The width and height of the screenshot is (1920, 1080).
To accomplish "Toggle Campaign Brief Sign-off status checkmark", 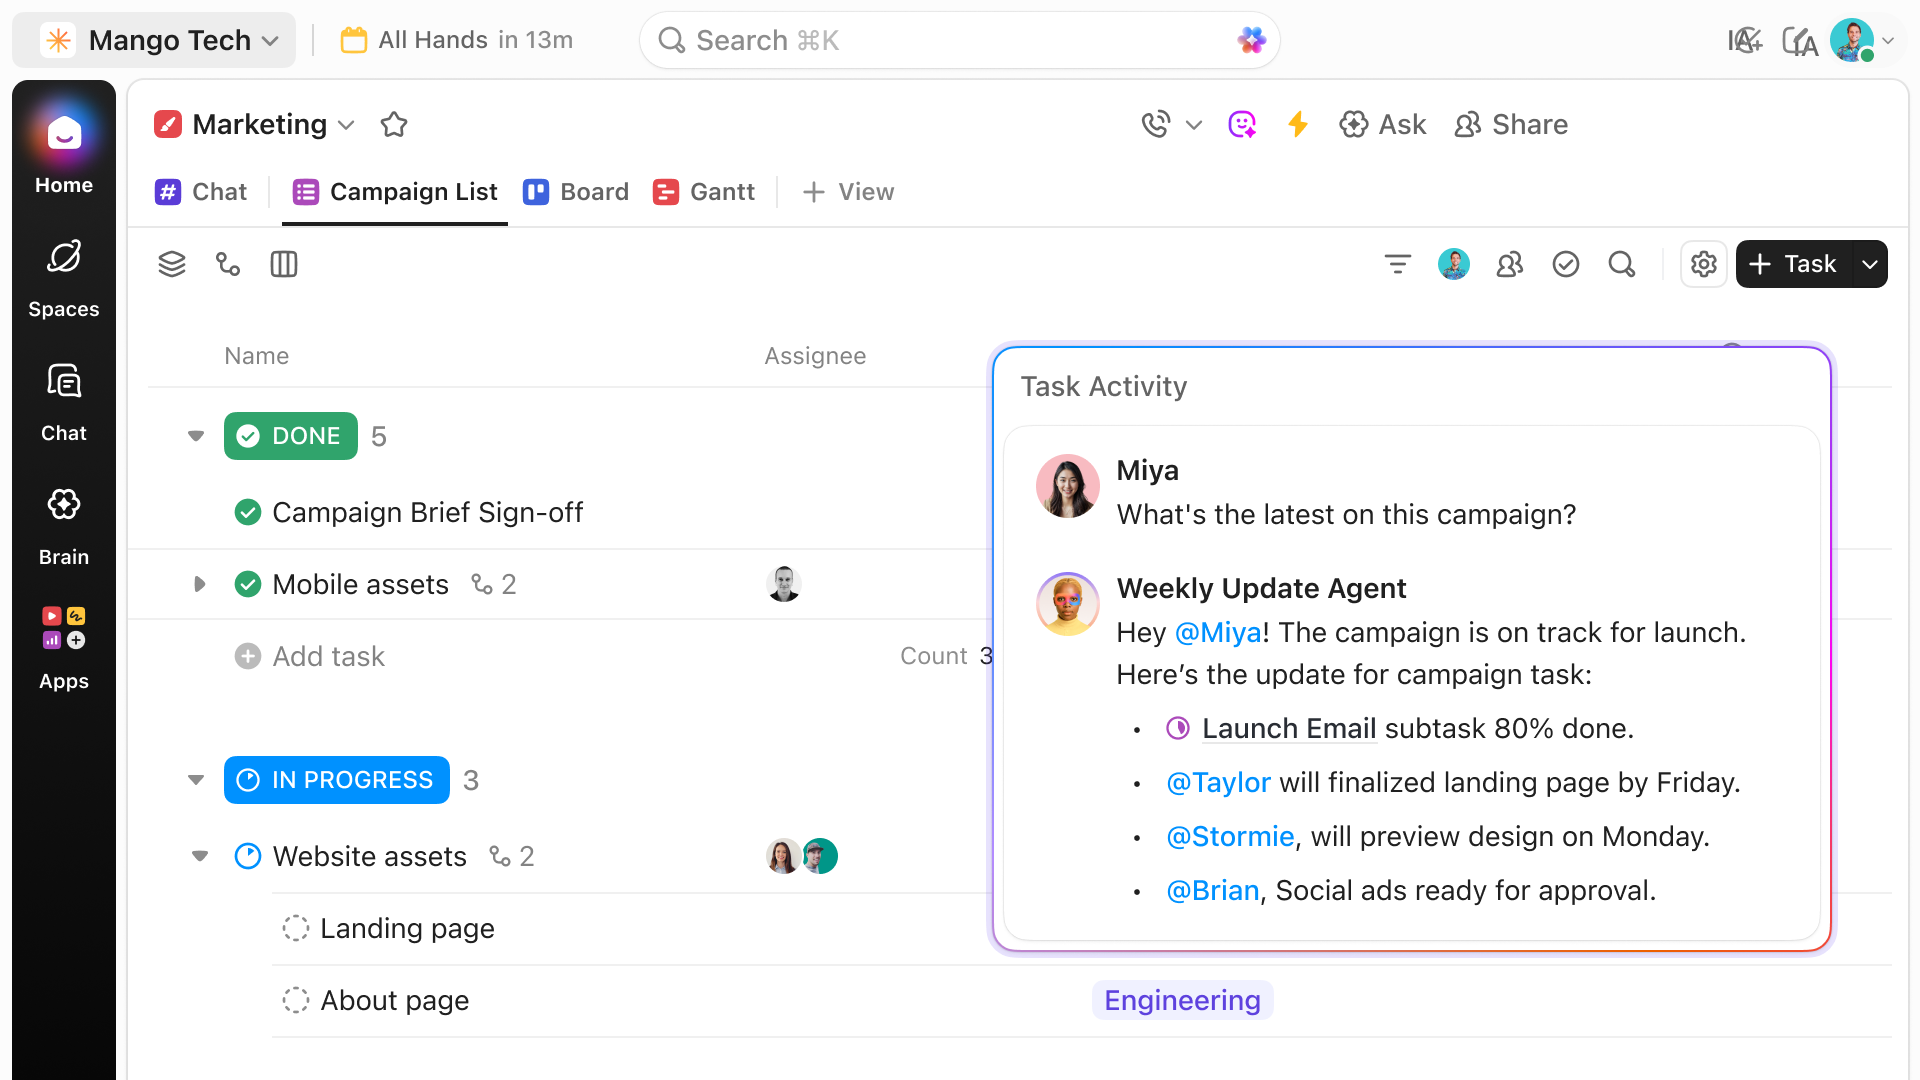I will click(248, 512).
